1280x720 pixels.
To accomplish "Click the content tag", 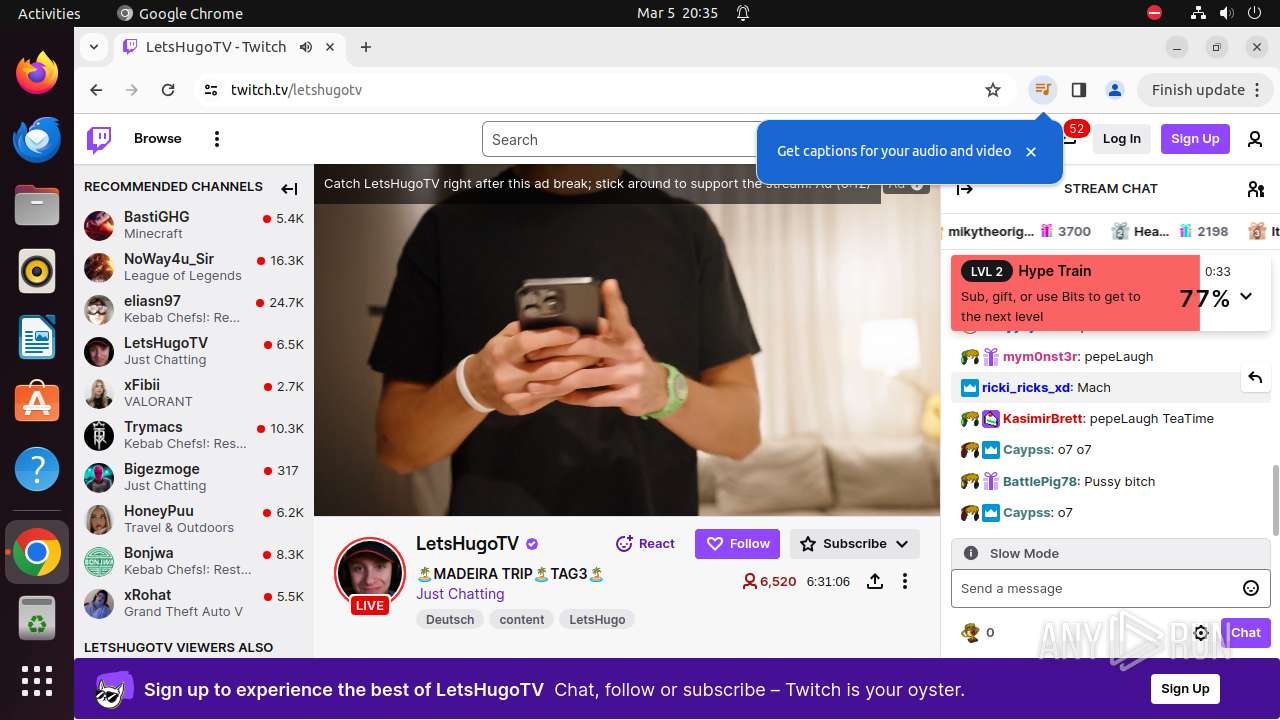I will (522, 620).
